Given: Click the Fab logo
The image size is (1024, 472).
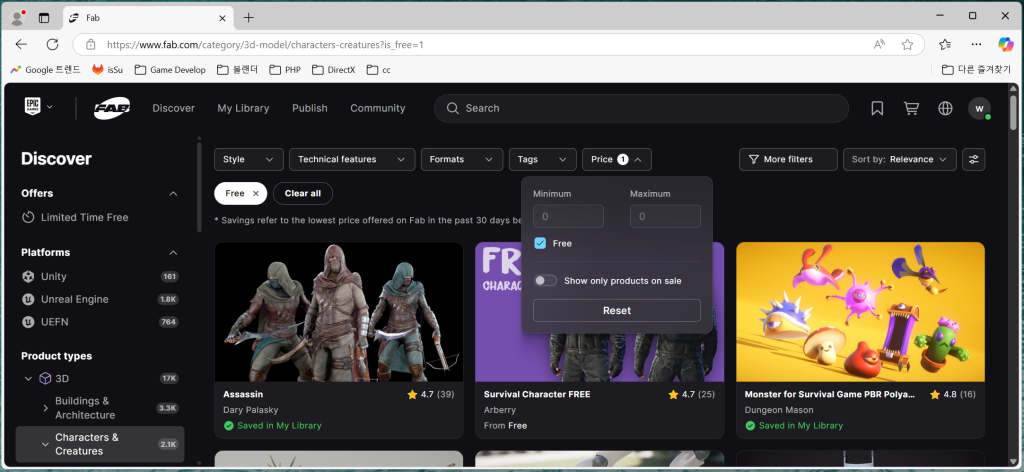Looking at the screenshot, I should coord(112,108).
